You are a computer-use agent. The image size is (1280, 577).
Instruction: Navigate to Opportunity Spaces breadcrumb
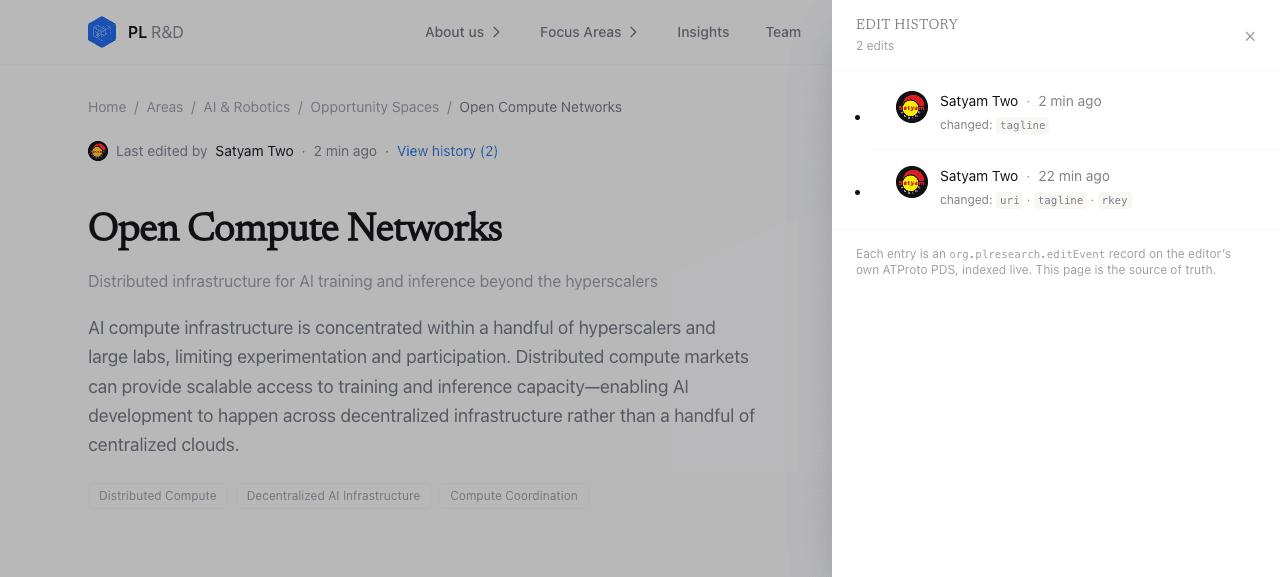pos(374,107)
